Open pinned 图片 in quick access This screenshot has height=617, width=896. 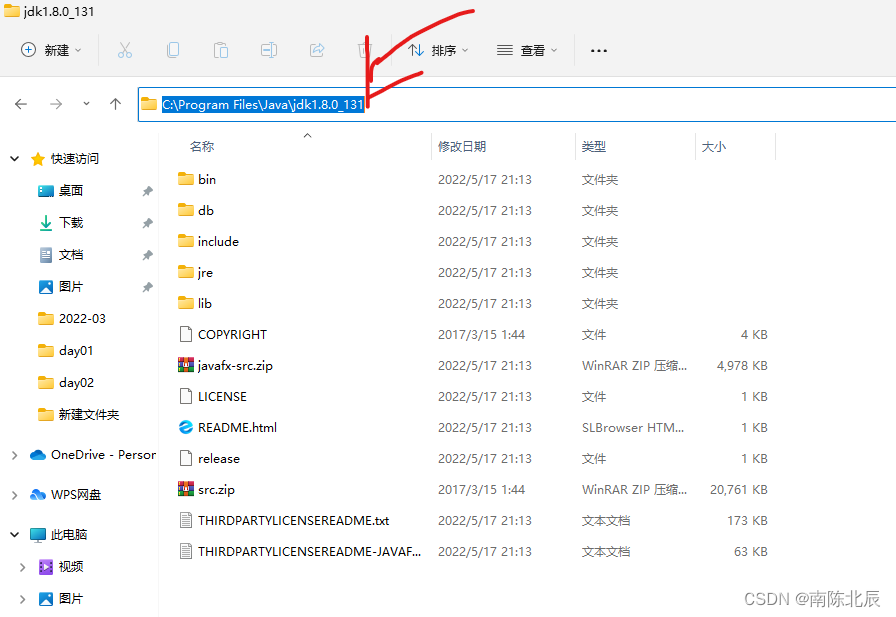pos(71,287)
